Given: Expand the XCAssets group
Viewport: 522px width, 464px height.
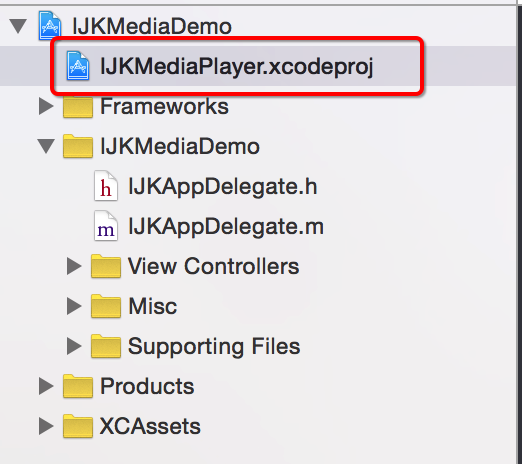Looking at the screenshot, I should [46, 426].
